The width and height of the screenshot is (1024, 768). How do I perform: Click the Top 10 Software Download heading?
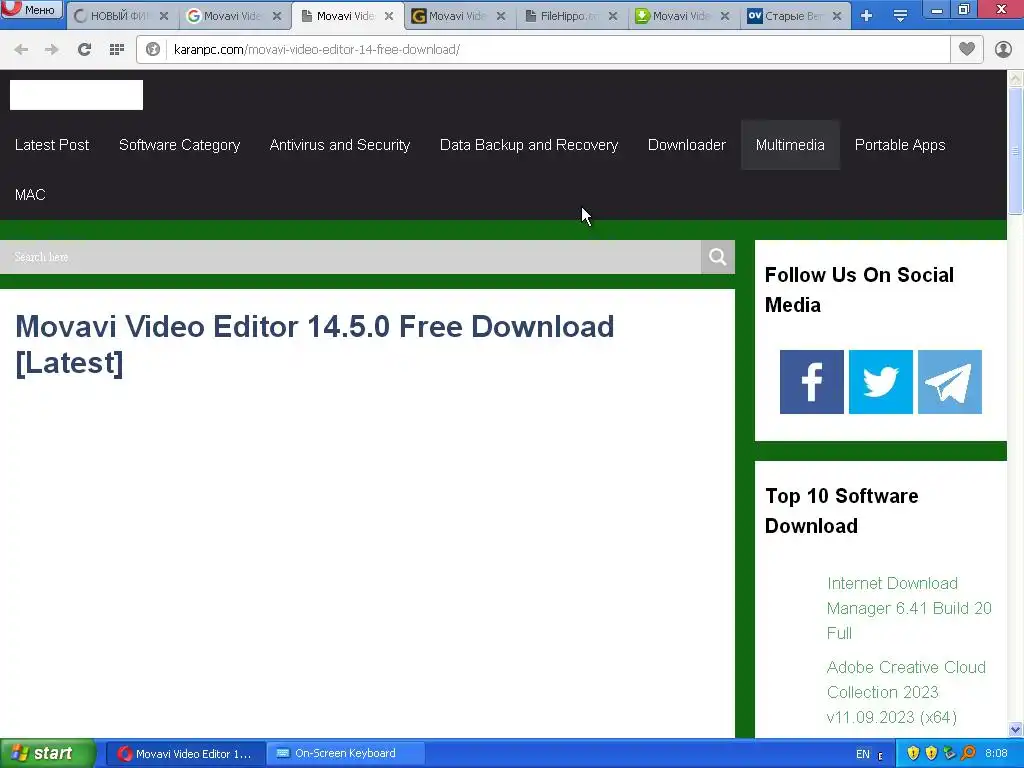coord(841,511)
